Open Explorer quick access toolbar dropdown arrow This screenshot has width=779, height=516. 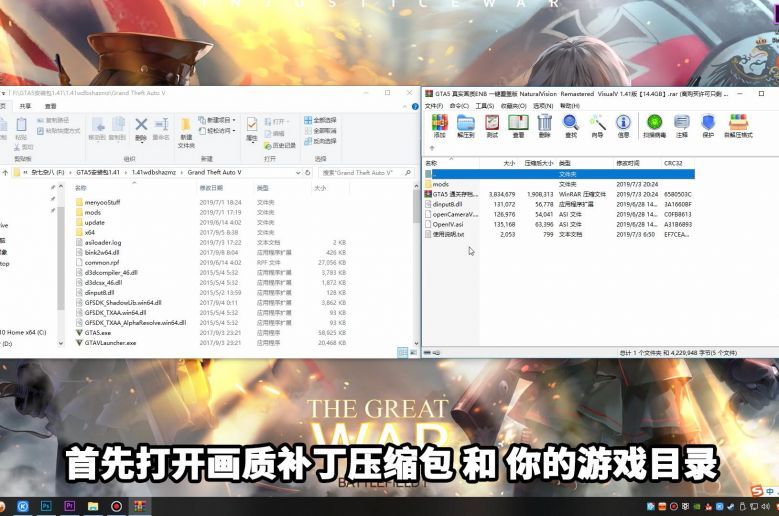(x=3, y=93)
